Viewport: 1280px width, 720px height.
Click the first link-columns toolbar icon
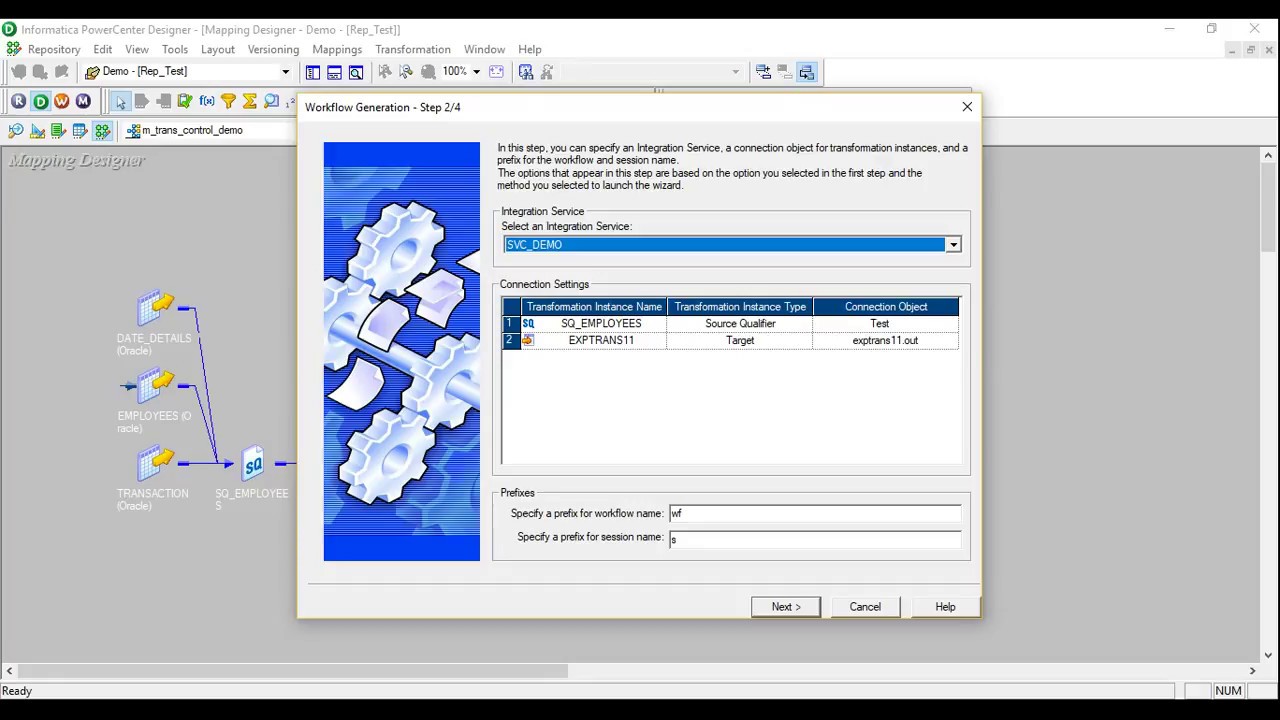point(763,72)
